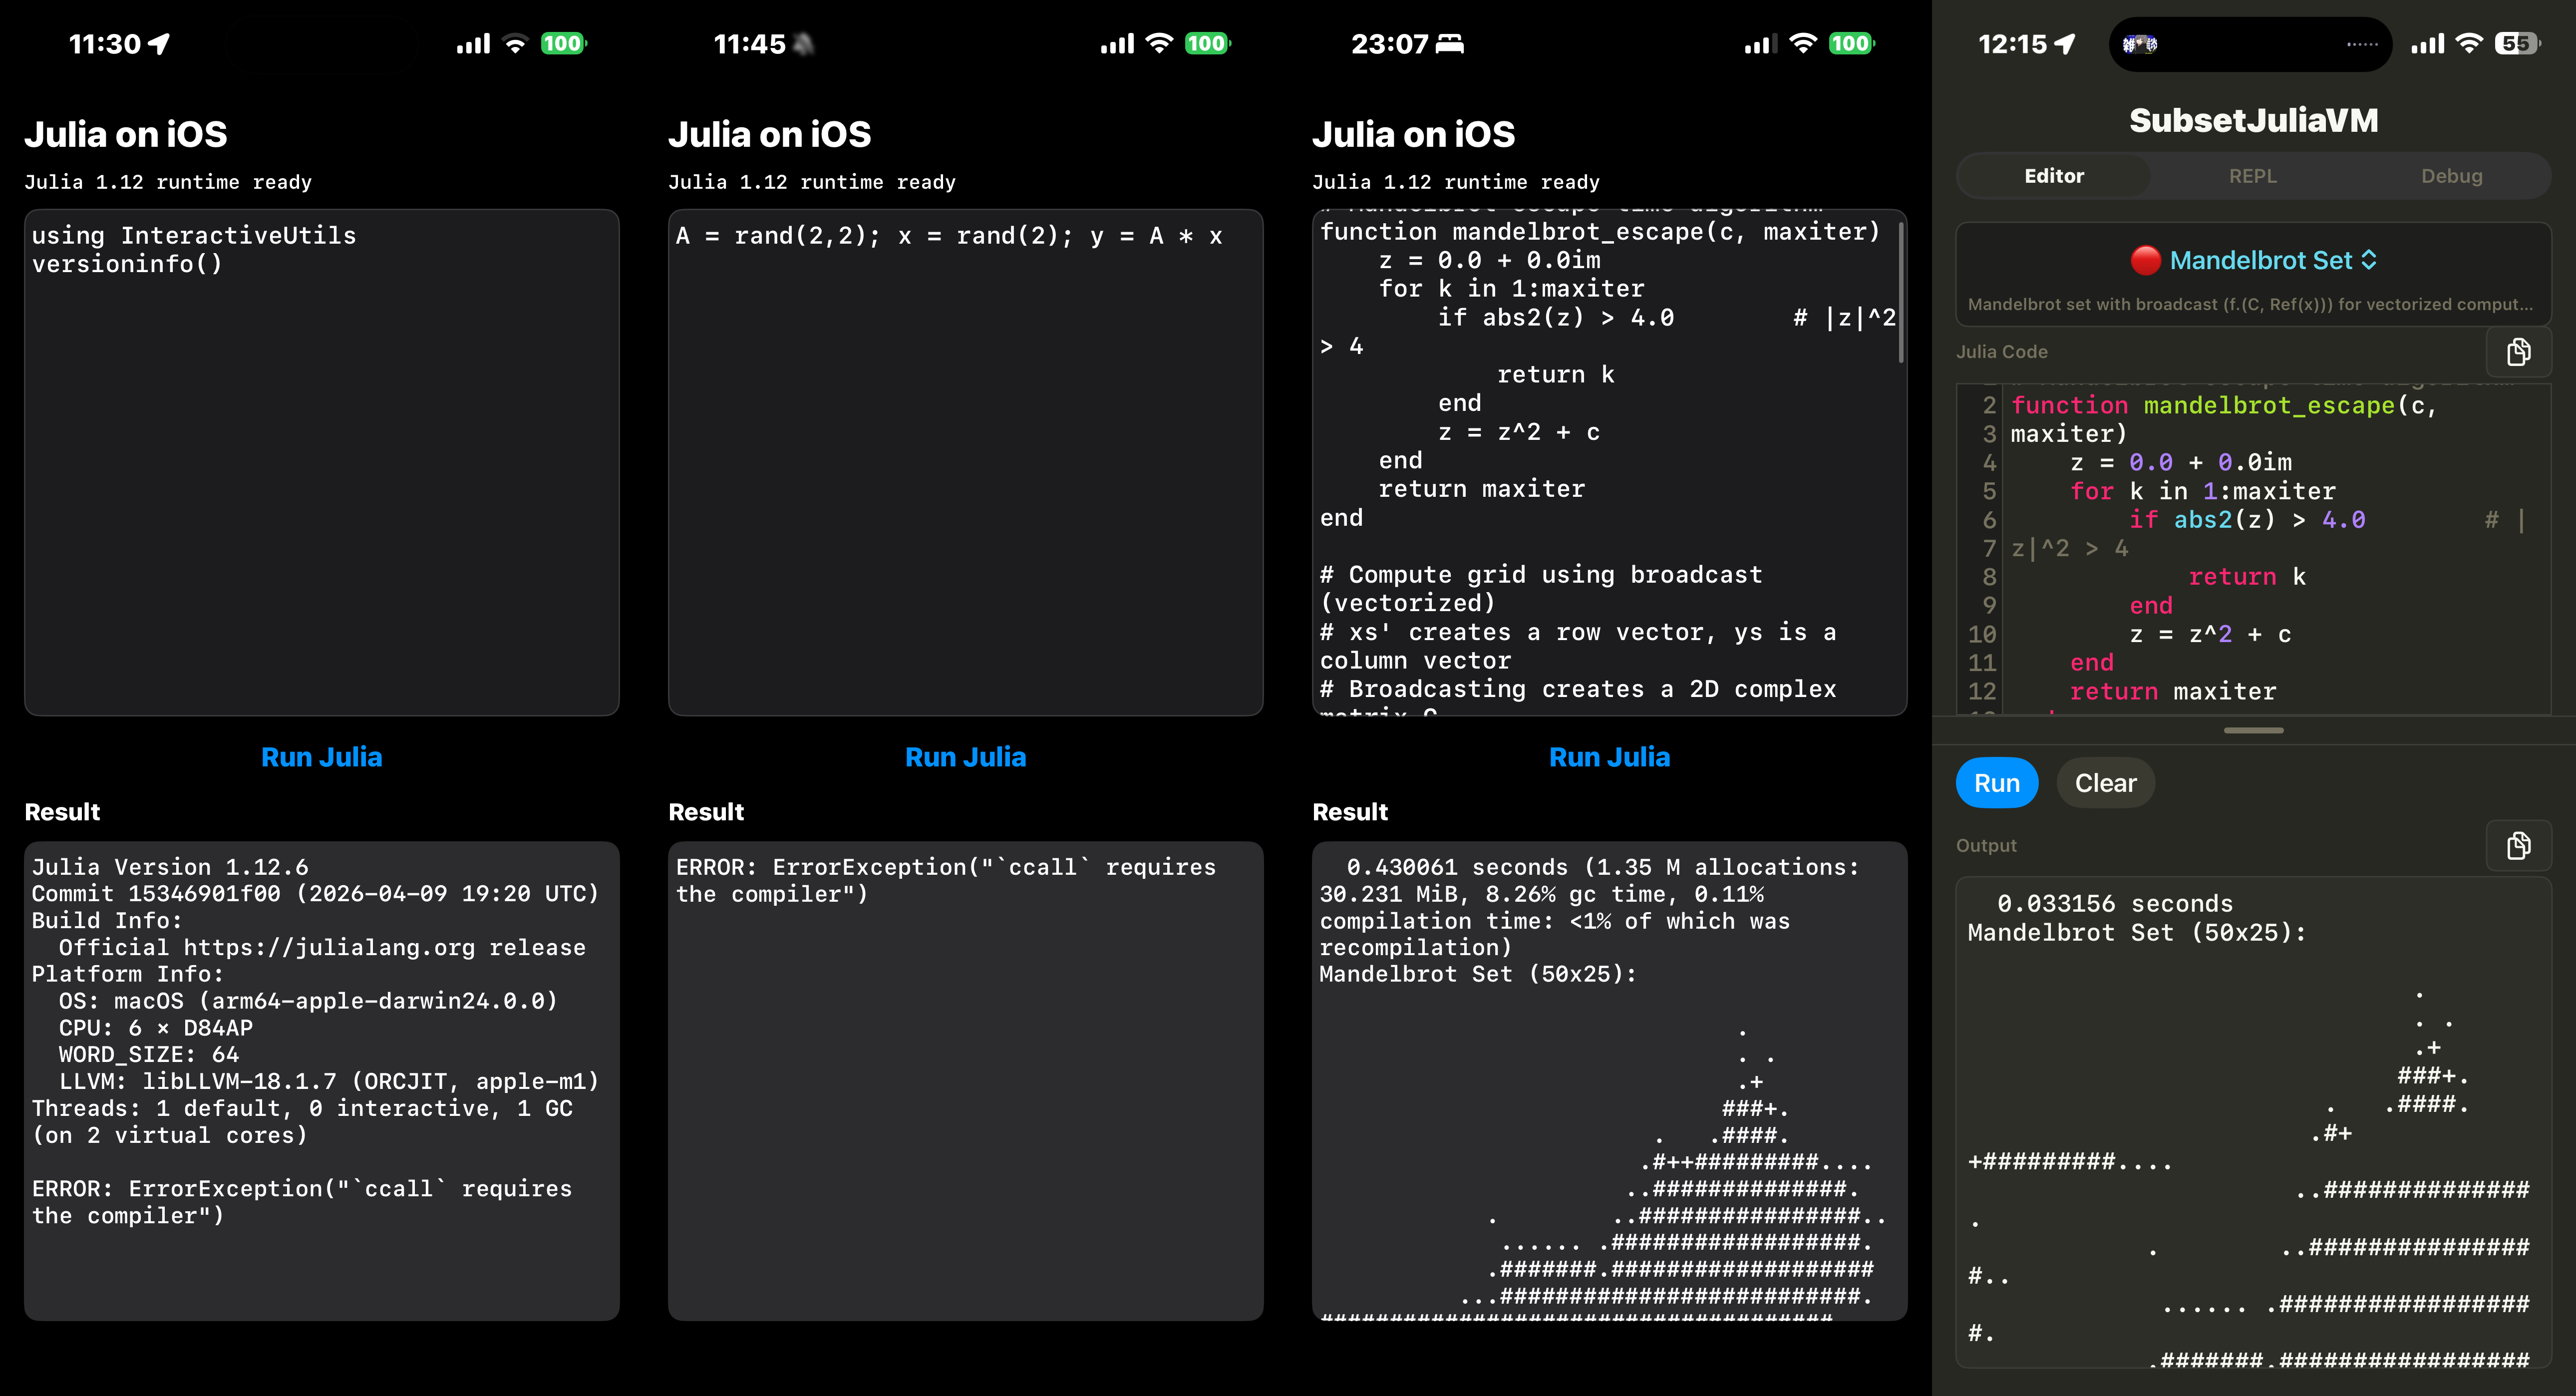This screenshot has width=2576, height=1396.
Task: Tap Run Julia on the 11:30 screen
Action: click(x=322, y=757)
